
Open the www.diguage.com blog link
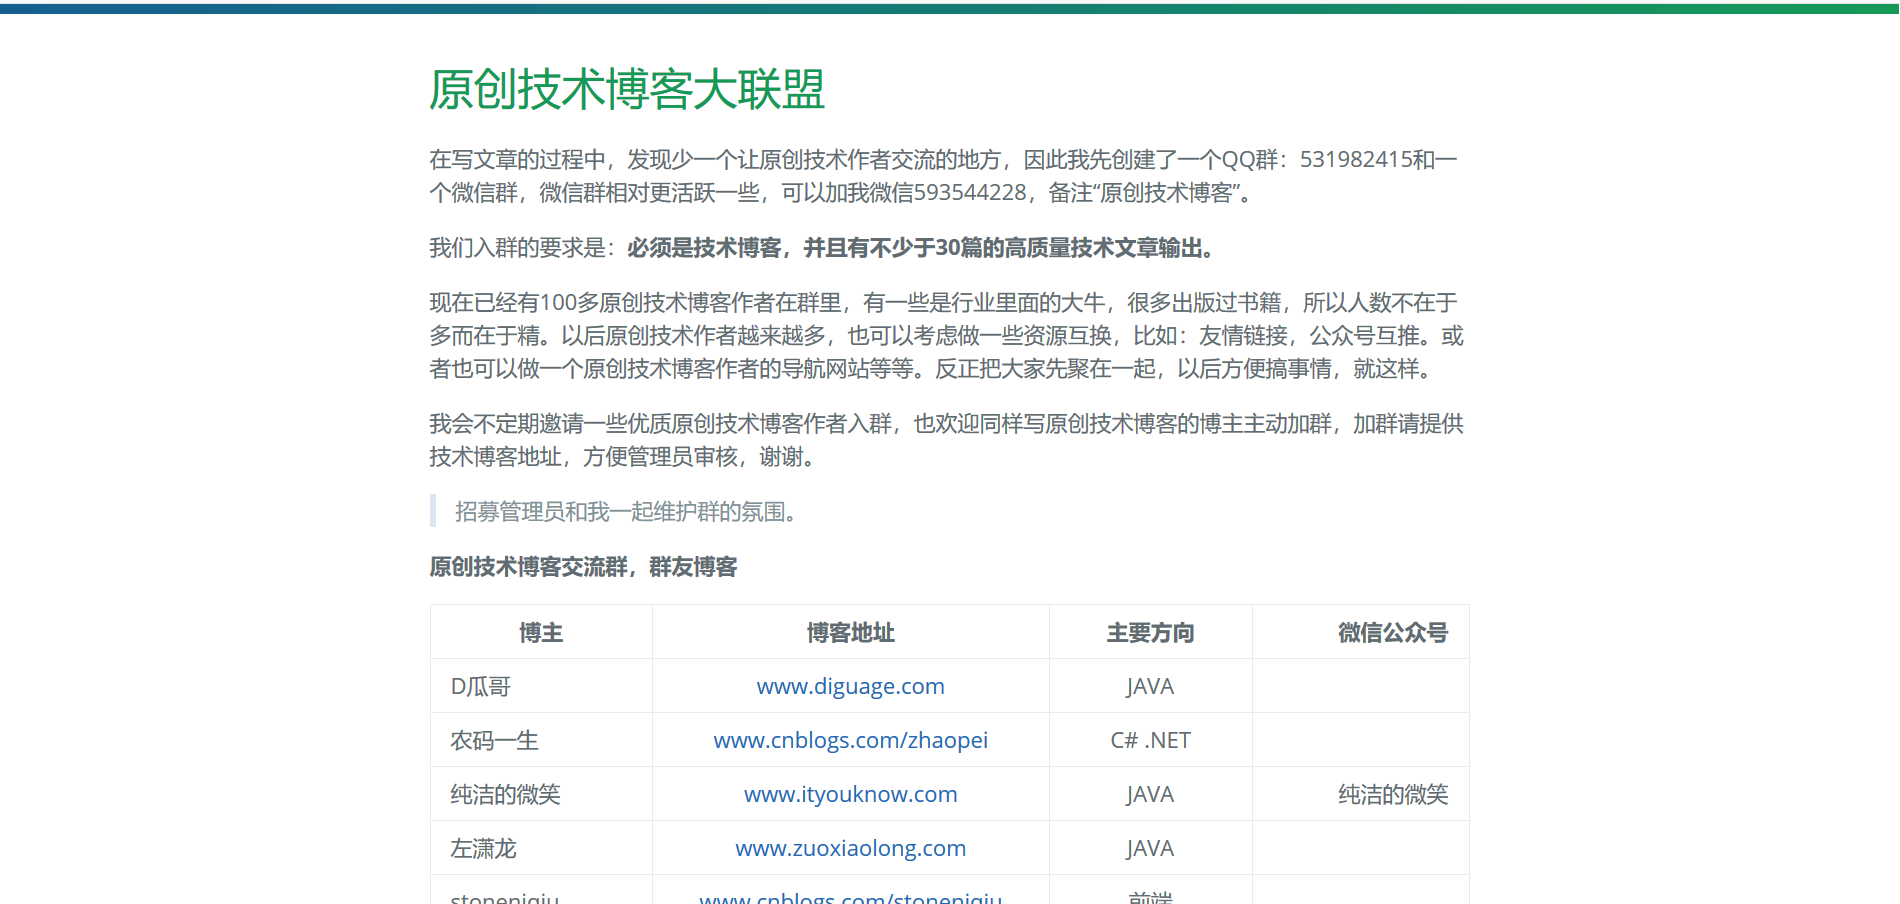pyautogui.click(x=849, y=686)
